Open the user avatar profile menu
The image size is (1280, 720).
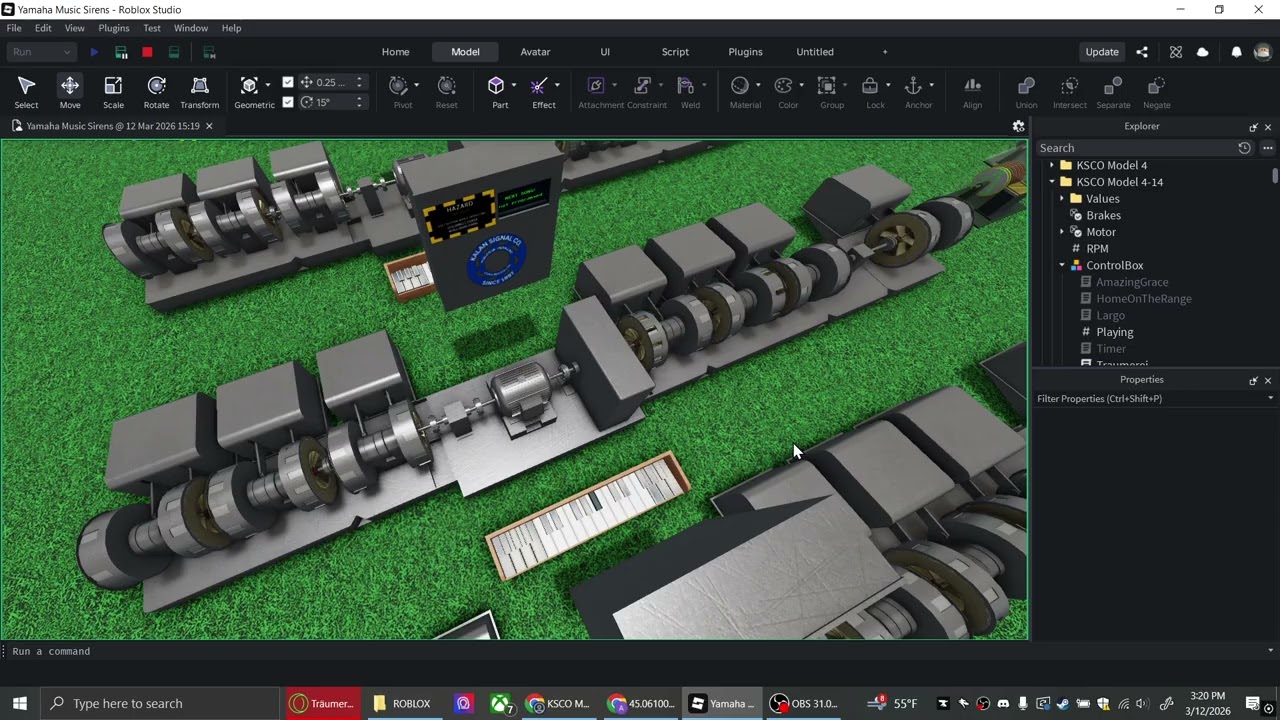(x=1263, y=52)
